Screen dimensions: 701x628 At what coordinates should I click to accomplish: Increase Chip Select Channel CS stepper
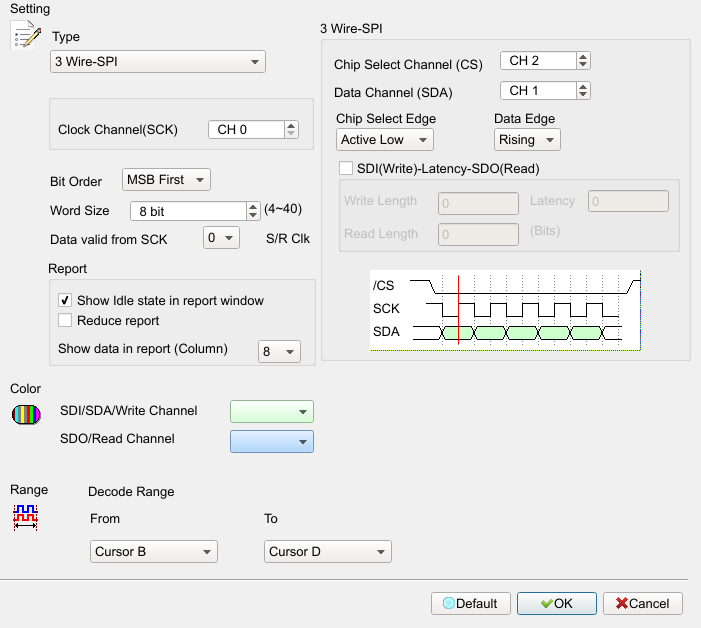583,56
